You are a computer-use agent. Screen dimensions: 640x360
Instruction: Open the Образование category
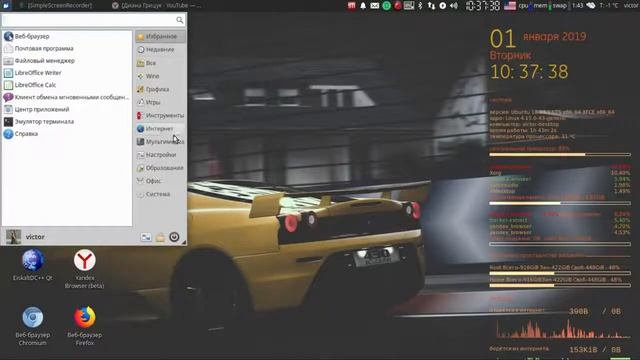pos(160,168)
